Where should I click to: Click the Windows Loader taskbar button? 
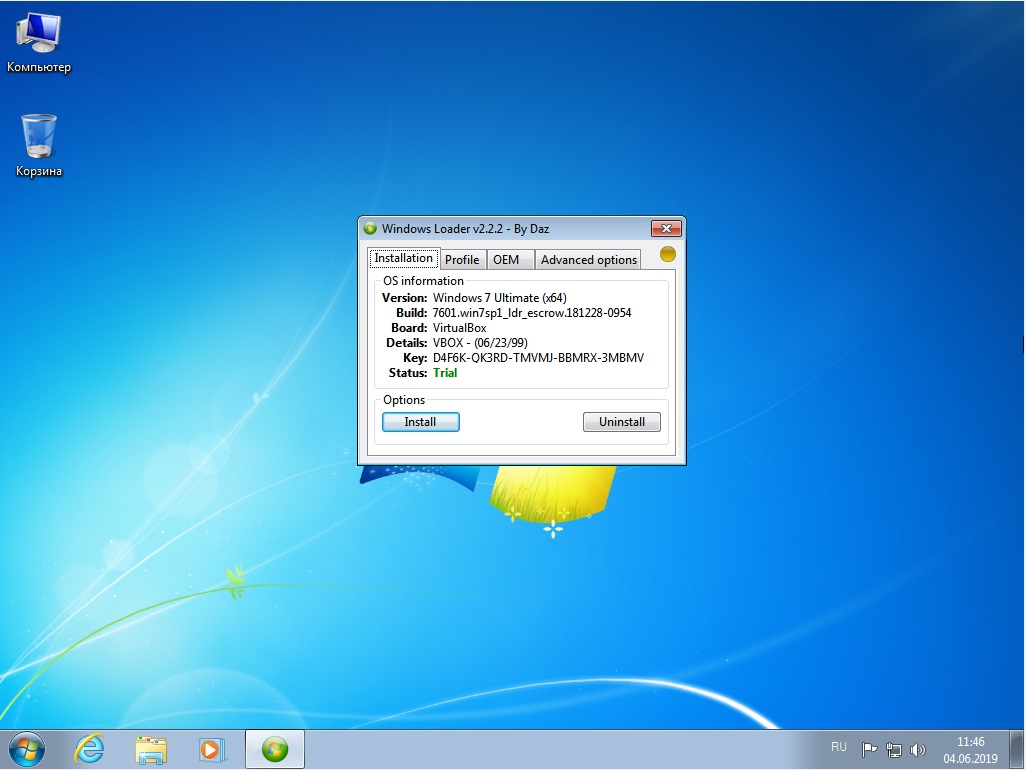pos(274,749)
